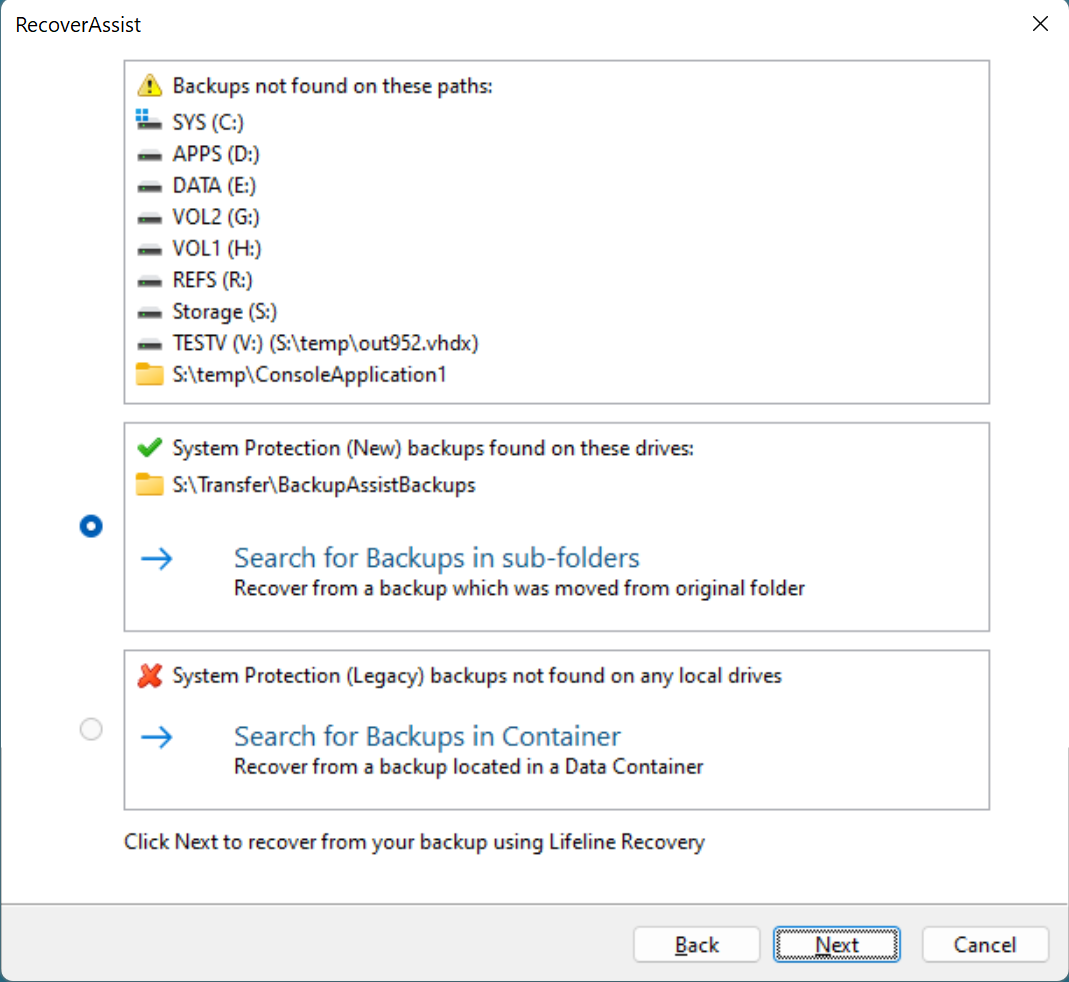Click the red X legacy status icon
This screenshot has width=1069, height=982.
[x=149, y=676]
